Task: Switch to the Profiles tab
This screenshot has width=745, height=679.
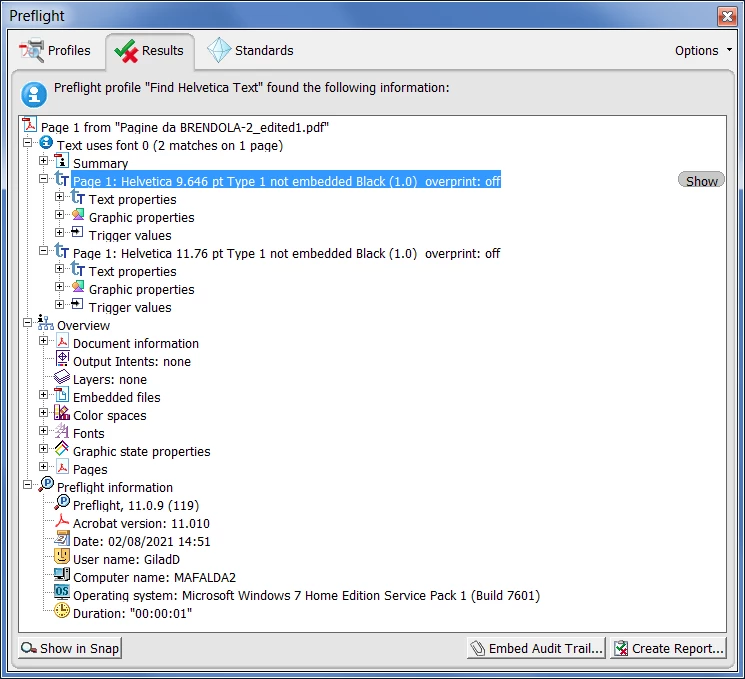Action: pyautogui.click(x=55, y=50)
